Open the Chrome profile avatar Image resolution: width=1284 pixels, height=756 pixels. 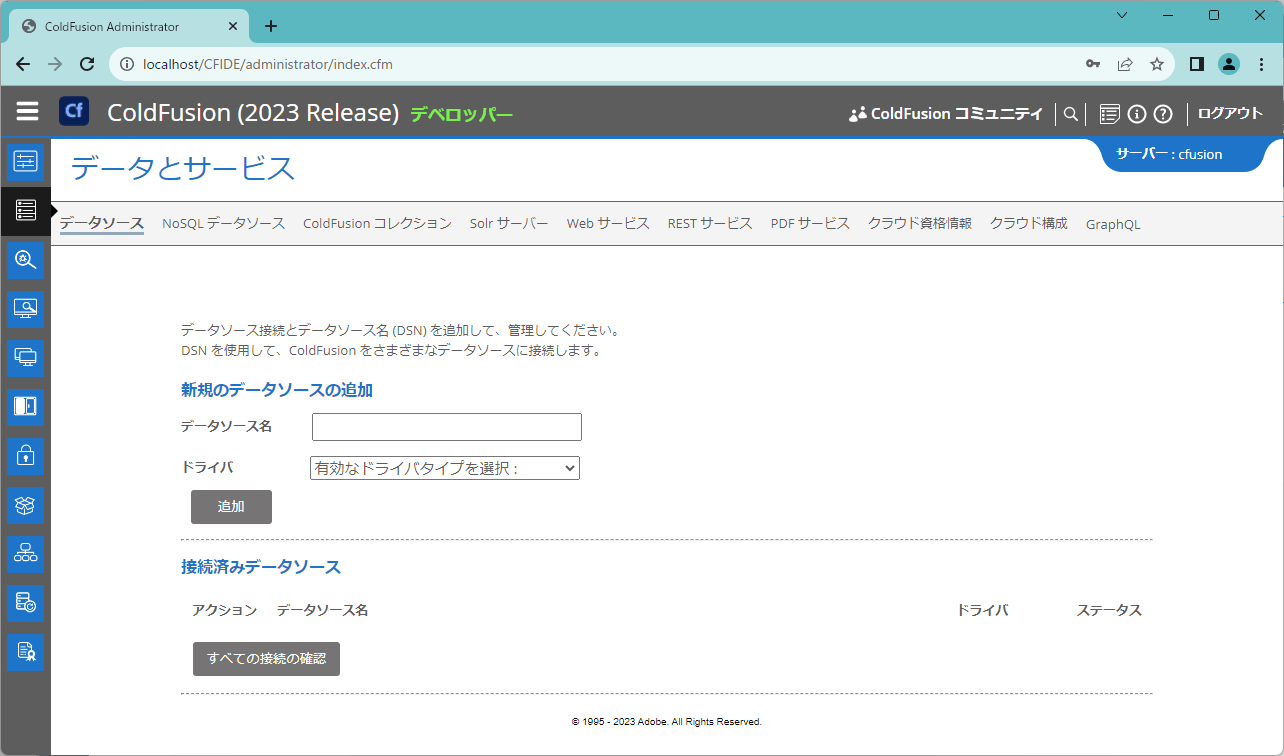1228,64
